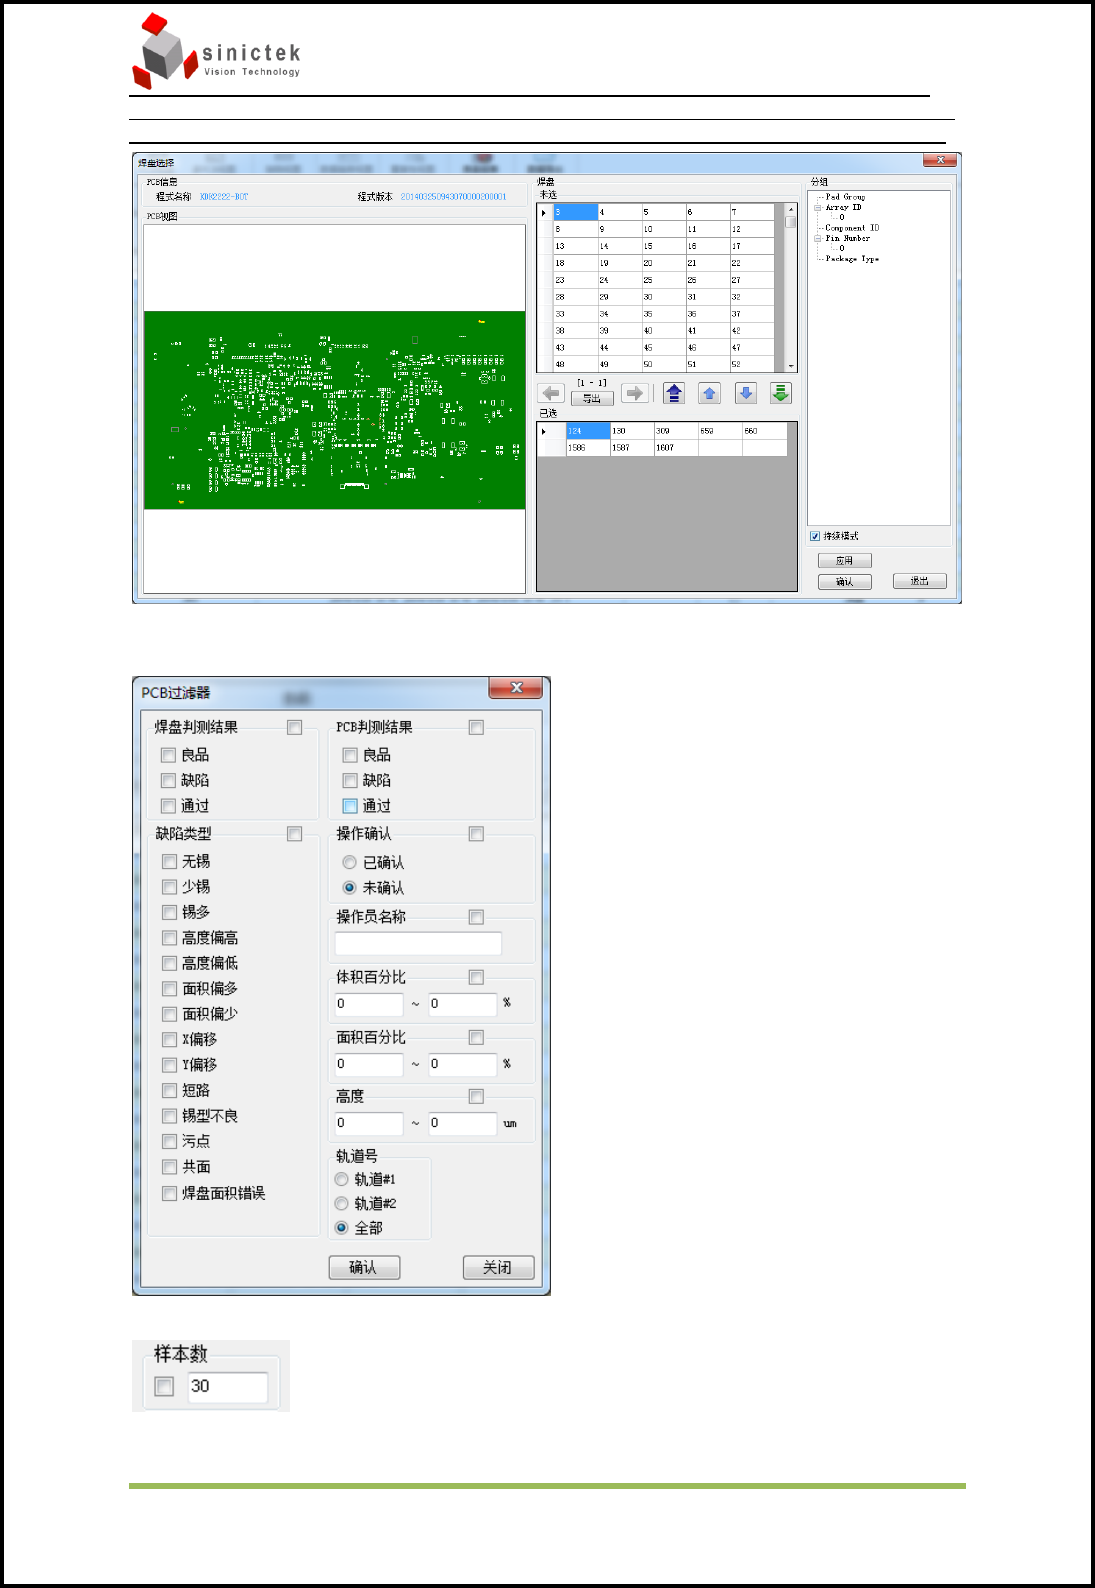The width and height of the screenshot is (1095, 1588).
Task: Select the 轨道#1 radio button
Action: [x=342, y=1179]
